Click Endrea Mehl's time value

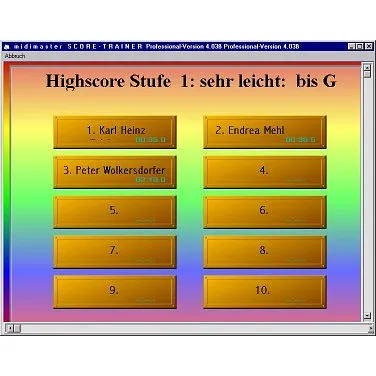tap(301, 140)
